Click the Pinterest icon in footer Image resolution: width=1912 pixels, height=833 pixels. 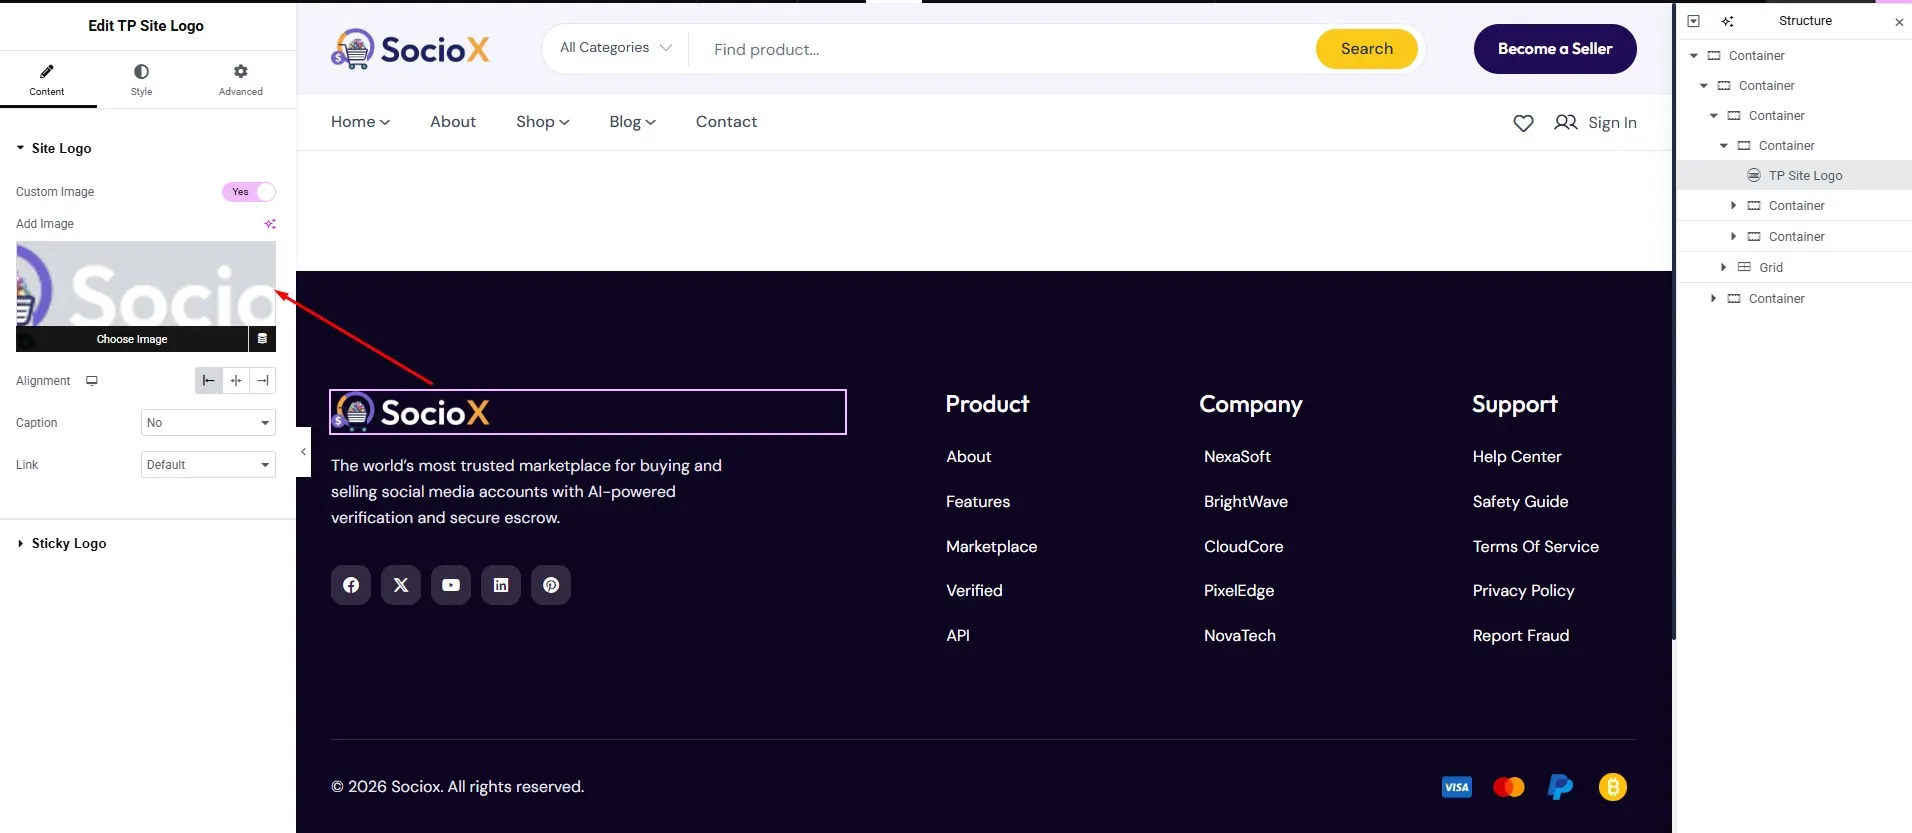[551, 585]
